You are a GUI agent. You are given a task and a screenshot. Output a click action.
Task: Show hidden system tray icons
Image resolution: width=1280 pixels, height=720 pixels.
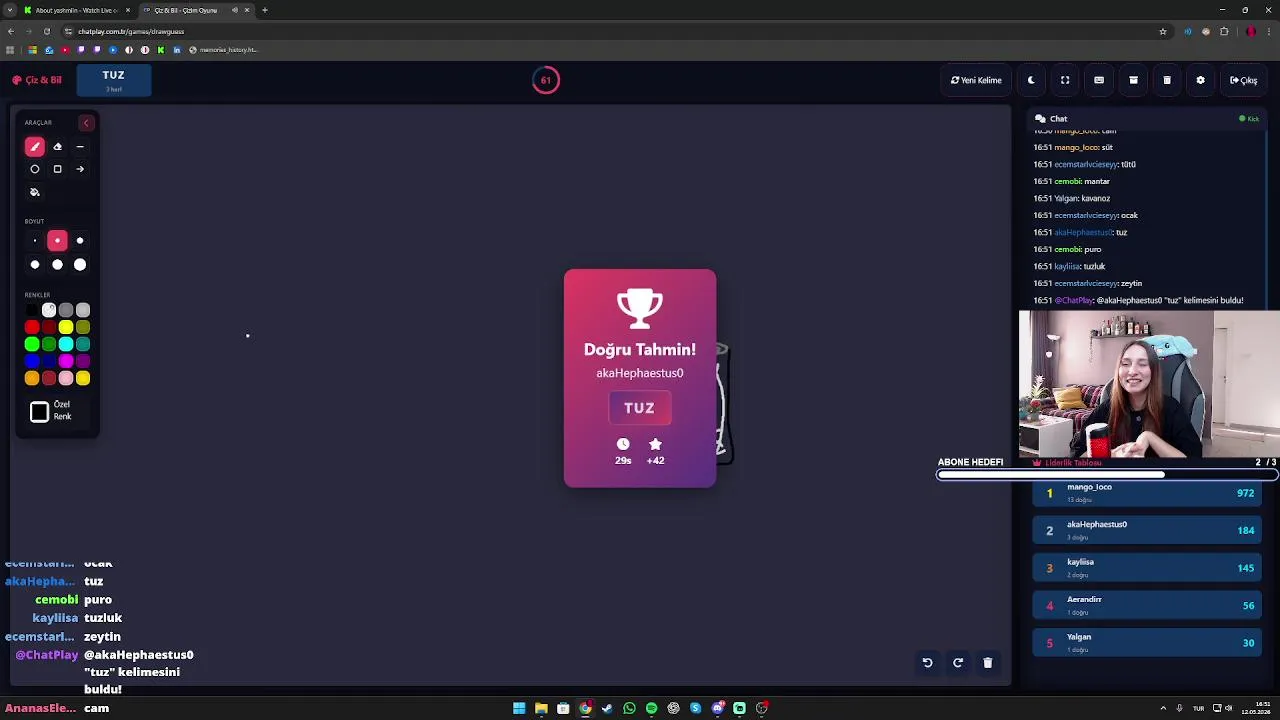click(1163, 708)
